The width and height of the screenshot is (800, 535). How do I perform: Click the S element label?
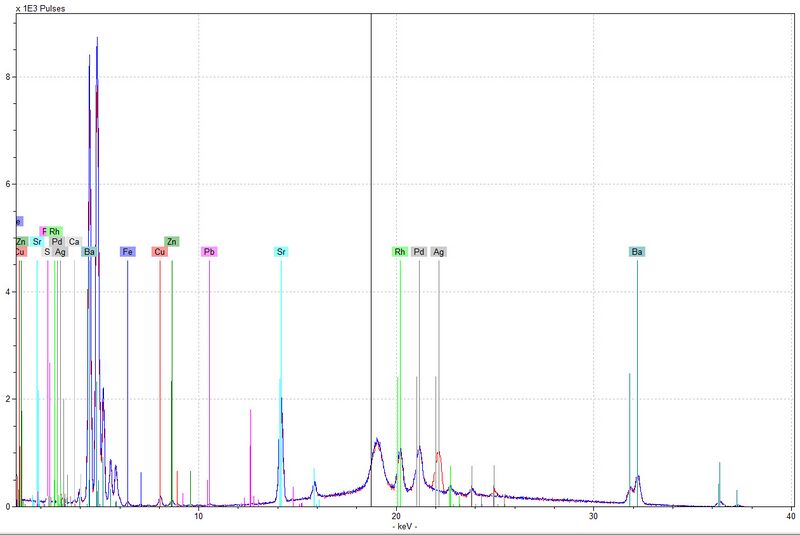[x=47, y=252]
